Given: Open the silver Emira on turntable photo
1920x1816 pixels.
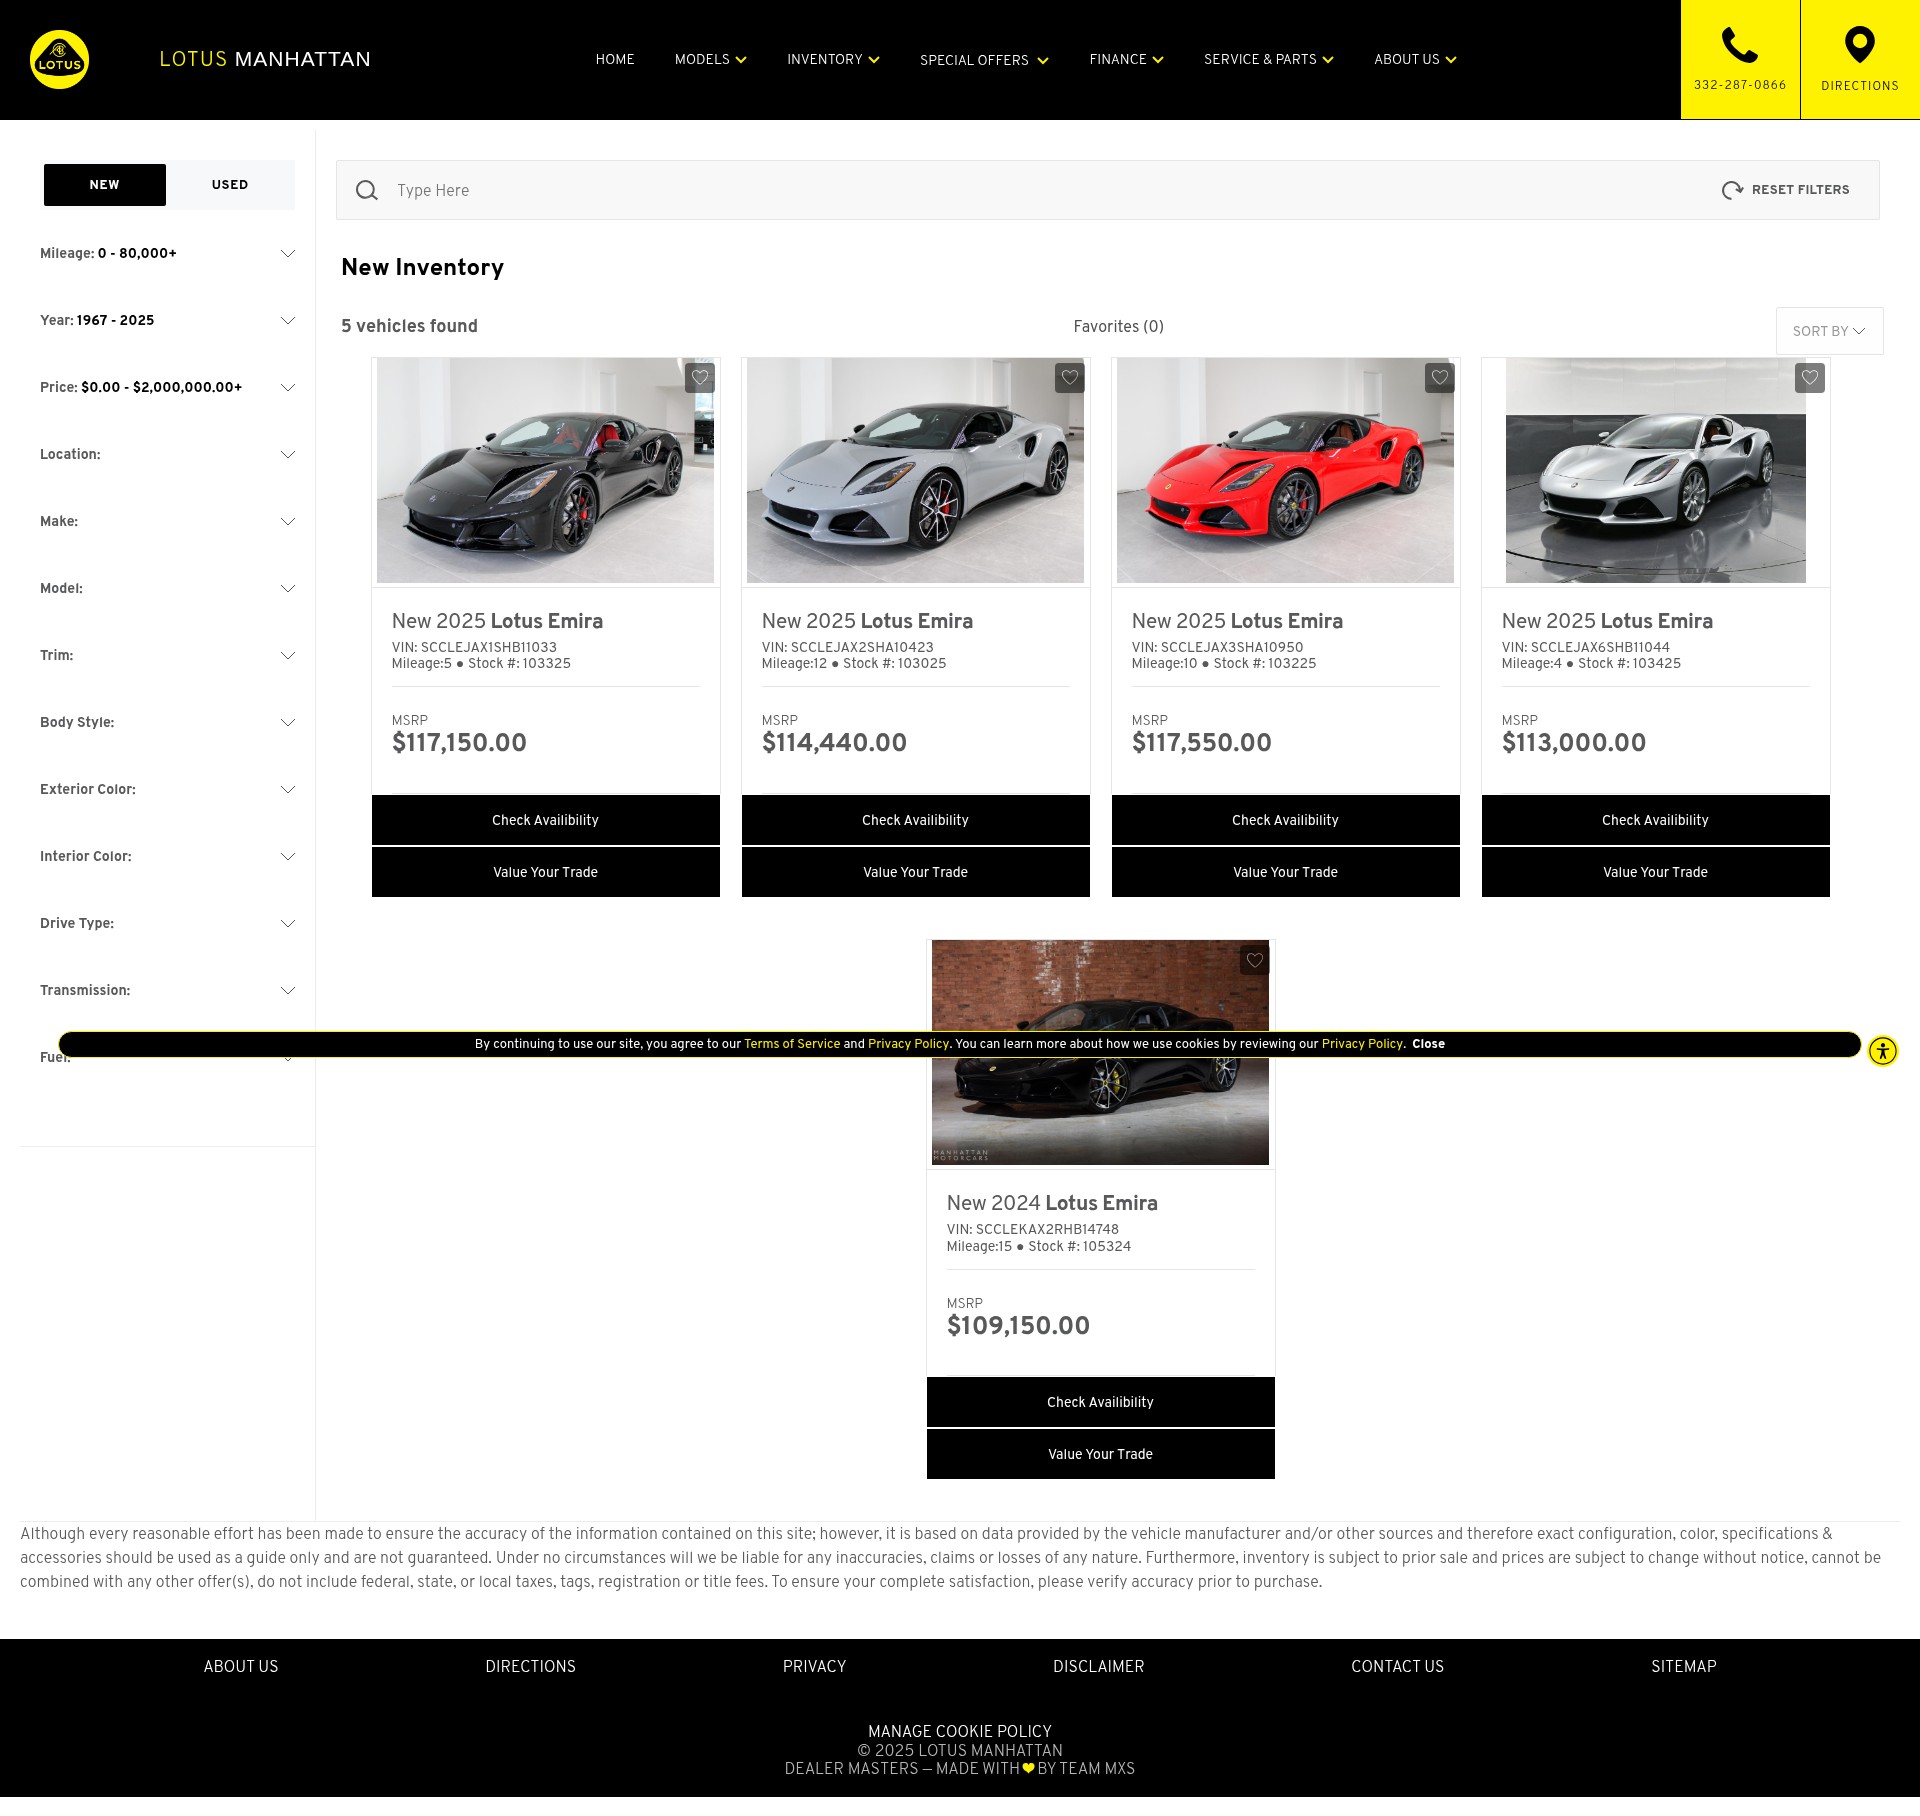Looking at the screenshot, I should (x=1656, y=470).
